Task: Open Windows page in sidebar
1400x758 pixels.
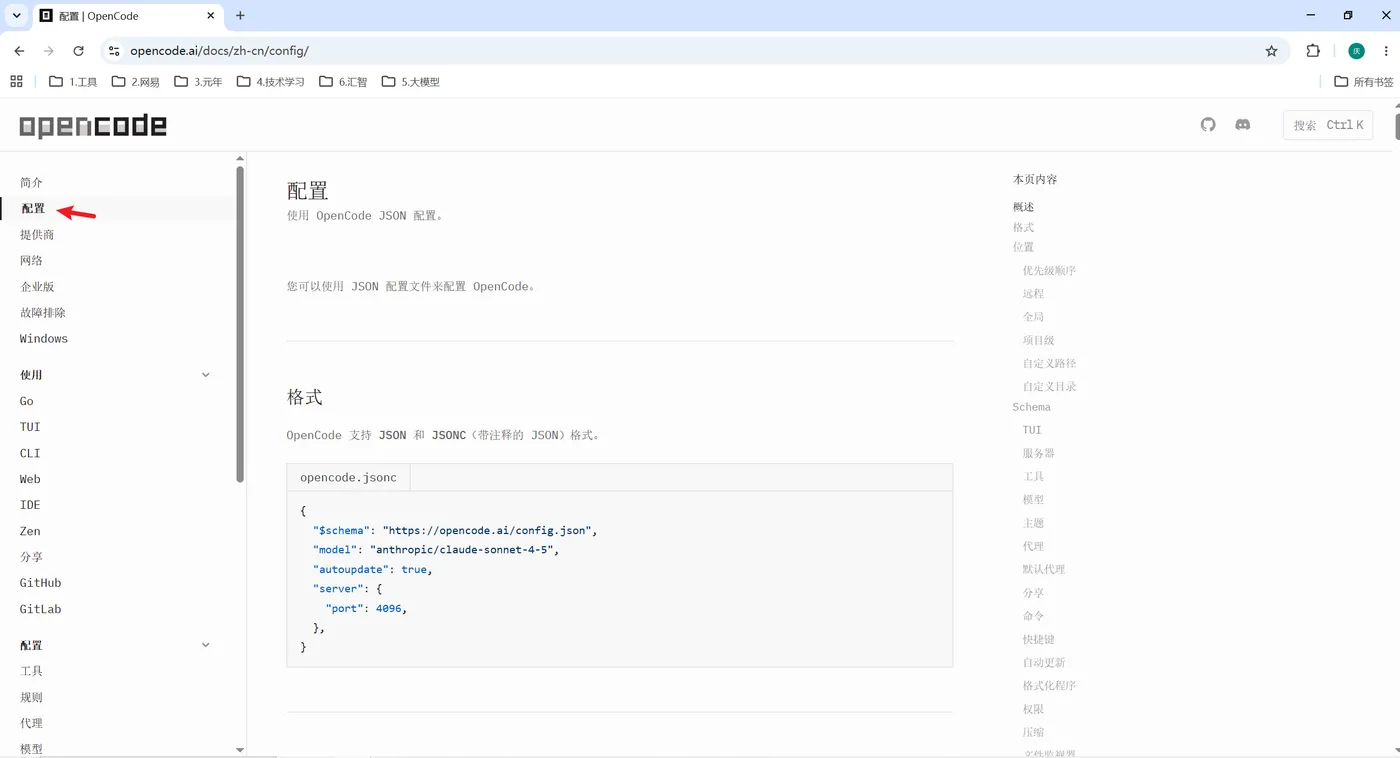Action: [x=44, y=339]
